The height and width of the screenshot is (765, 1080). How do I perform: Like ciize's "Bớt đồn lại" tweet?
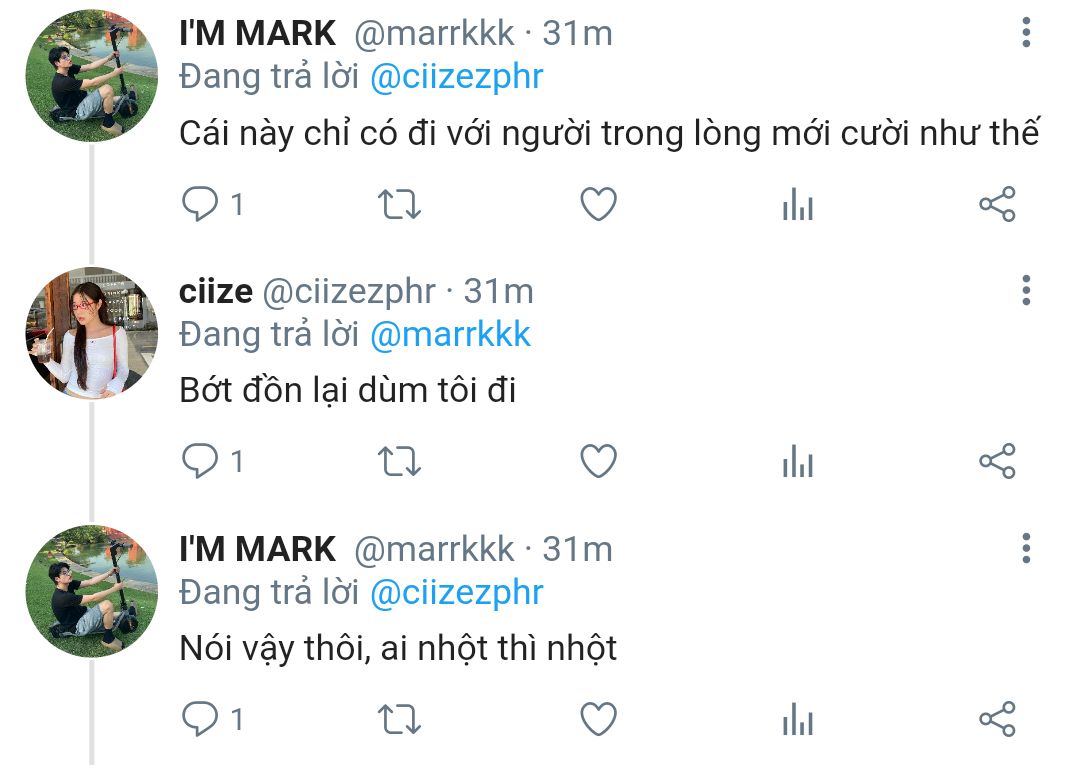(598, 461)
